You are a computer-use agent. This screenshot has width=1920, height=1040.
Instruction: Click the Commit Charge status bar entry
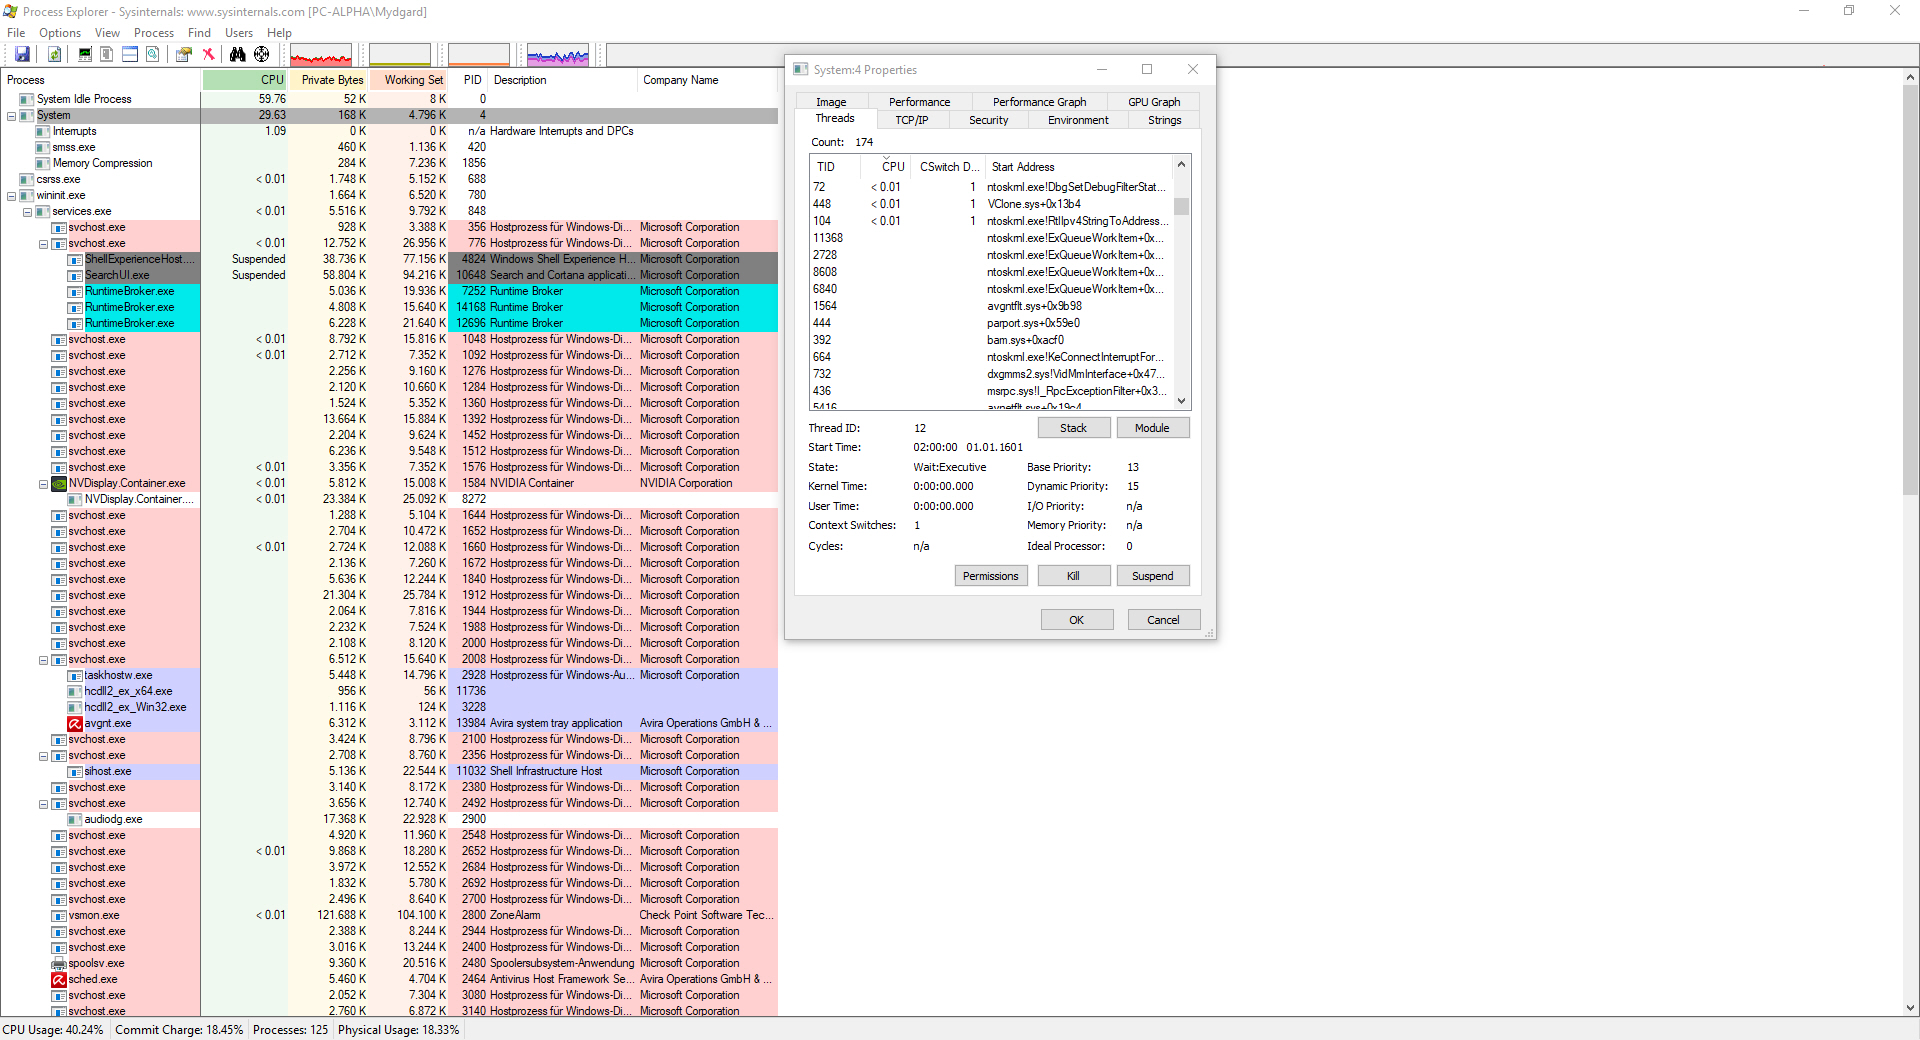click(179, 1030)
